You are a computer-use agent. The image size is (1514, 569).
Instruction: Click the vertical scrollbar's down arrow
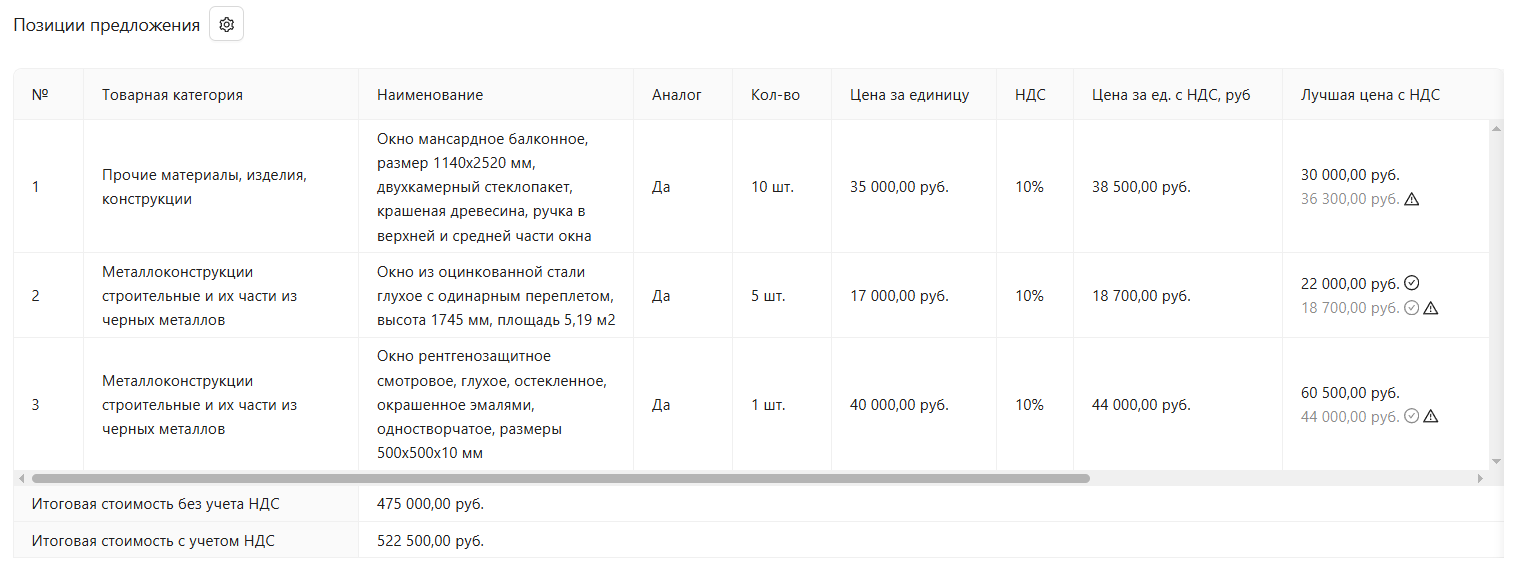click(x=1496, y=461)
